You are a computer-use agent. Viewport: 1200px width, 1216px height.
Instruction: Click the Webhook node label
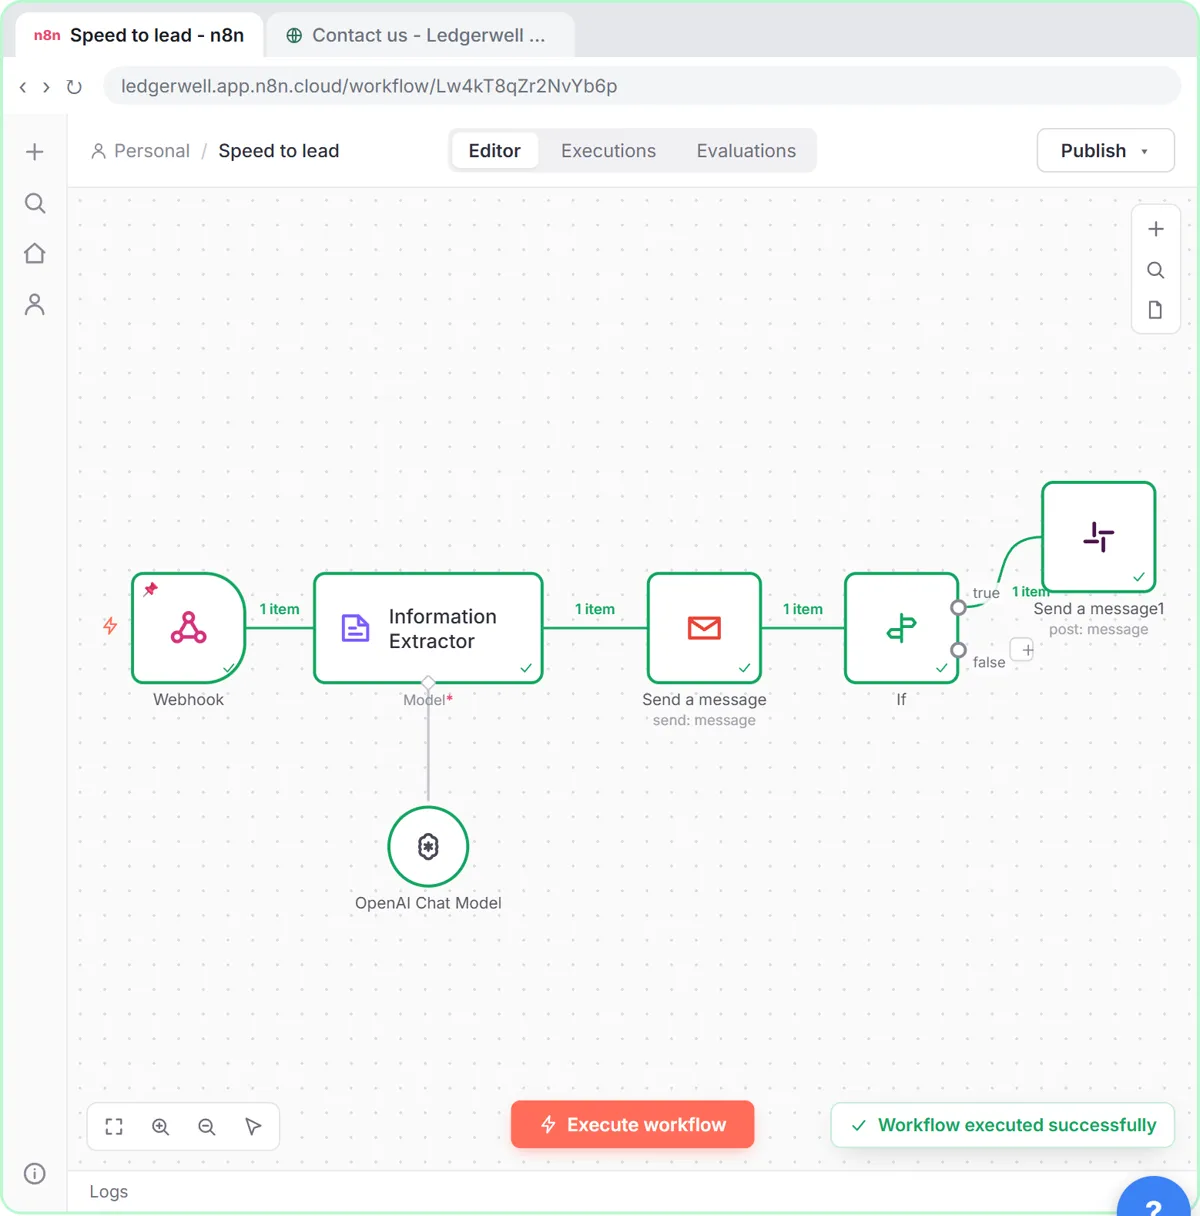click(x=188, y=700)
